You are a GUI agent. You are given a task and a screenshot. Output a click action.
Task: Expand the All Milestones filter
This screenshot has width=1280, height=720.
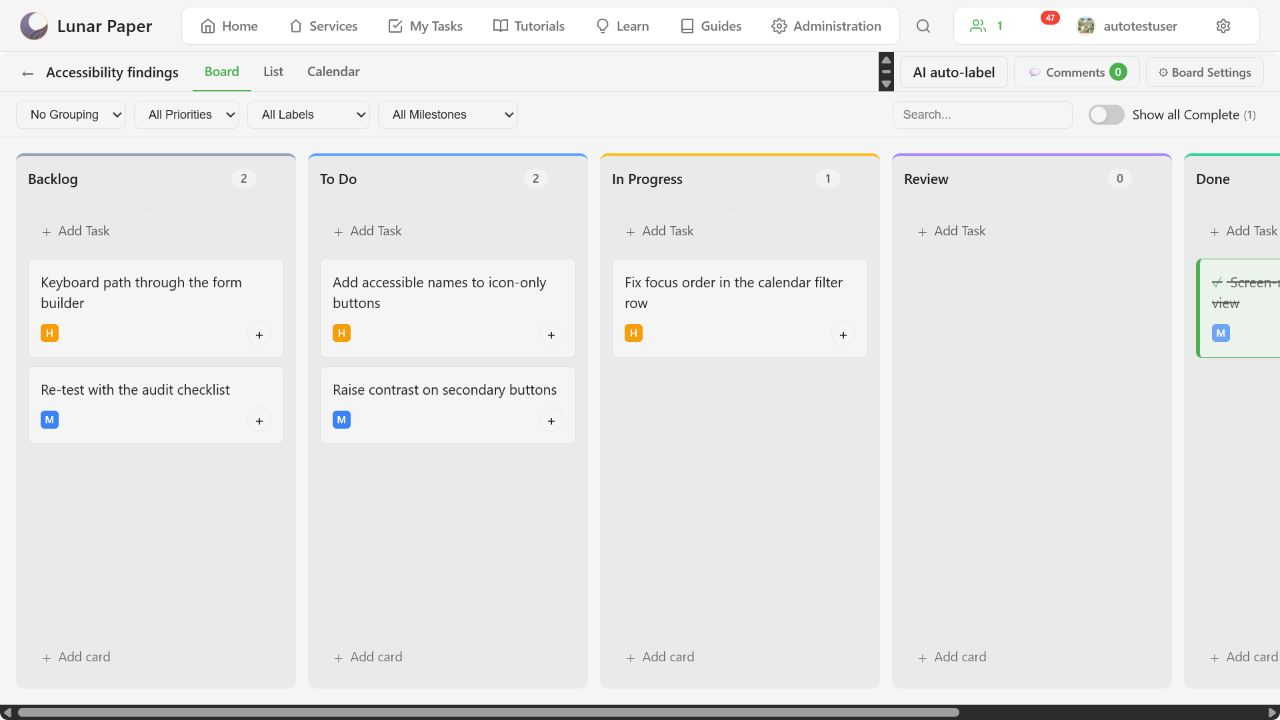[448, 115]
